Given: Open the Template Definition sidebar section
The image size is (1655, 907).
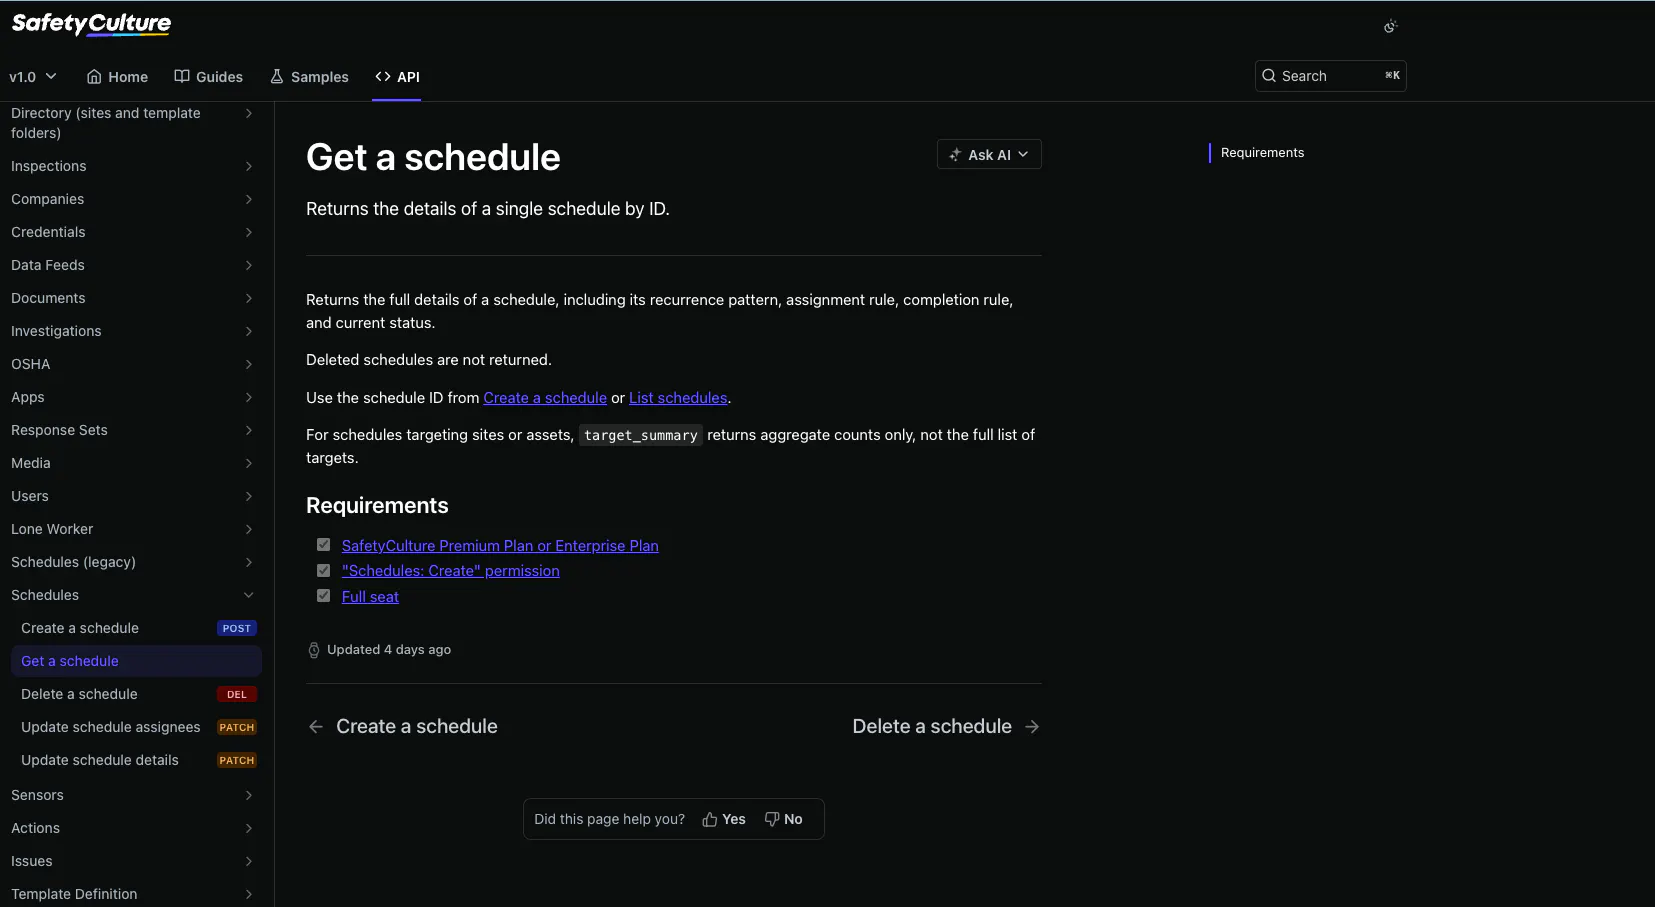Looking at the screenshot, I should pos(132,894).
